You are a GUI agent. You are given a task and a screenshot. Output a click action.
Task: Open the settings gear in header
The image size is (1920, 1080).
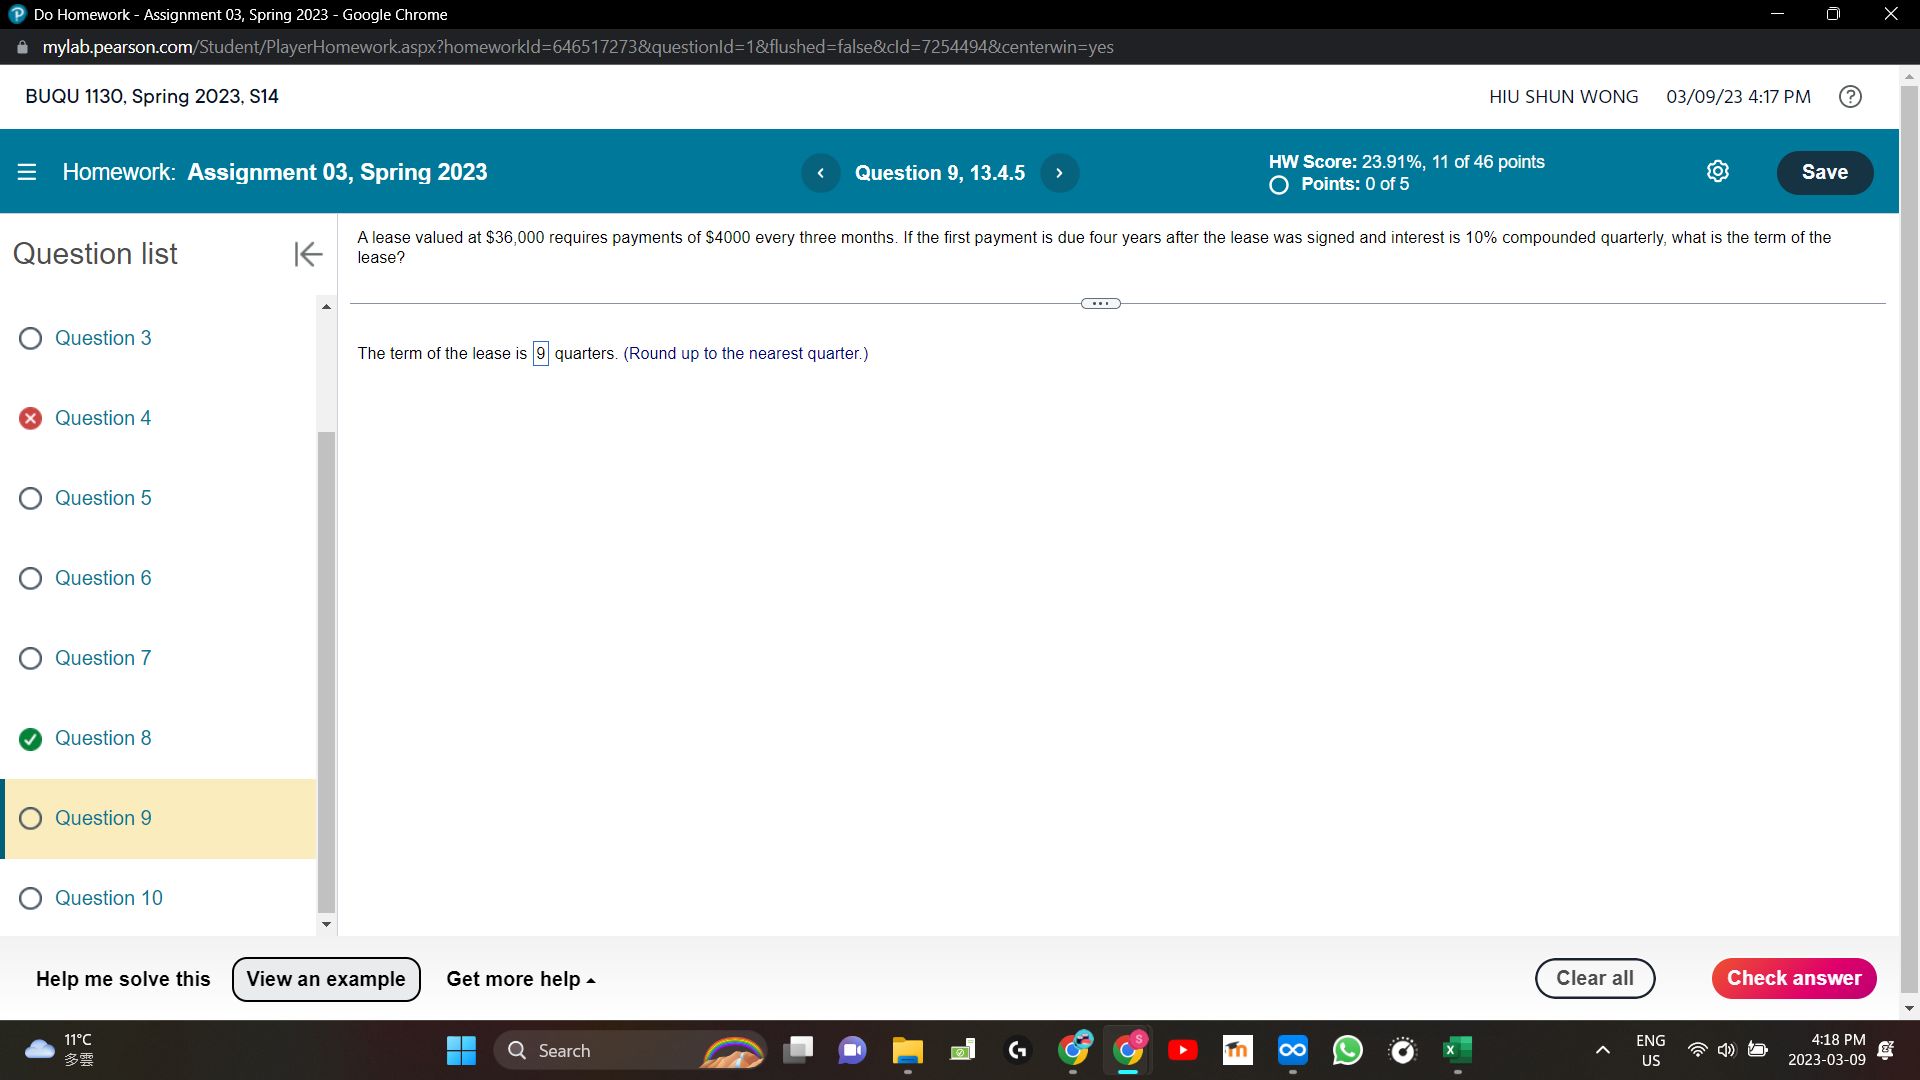click(1717, 172)
